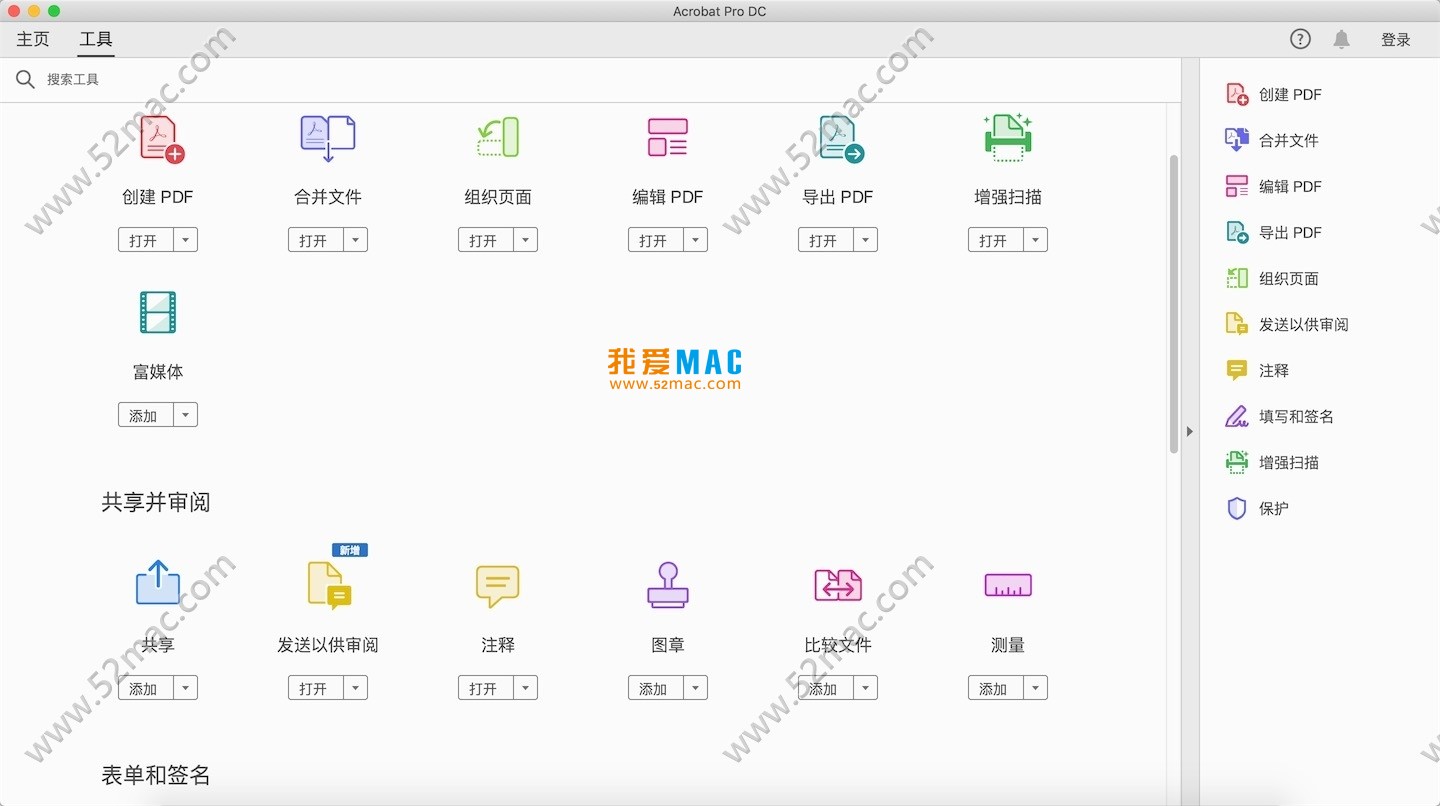Expand dropdown arrow next to 注释 打开

click(x=526, y=688)
